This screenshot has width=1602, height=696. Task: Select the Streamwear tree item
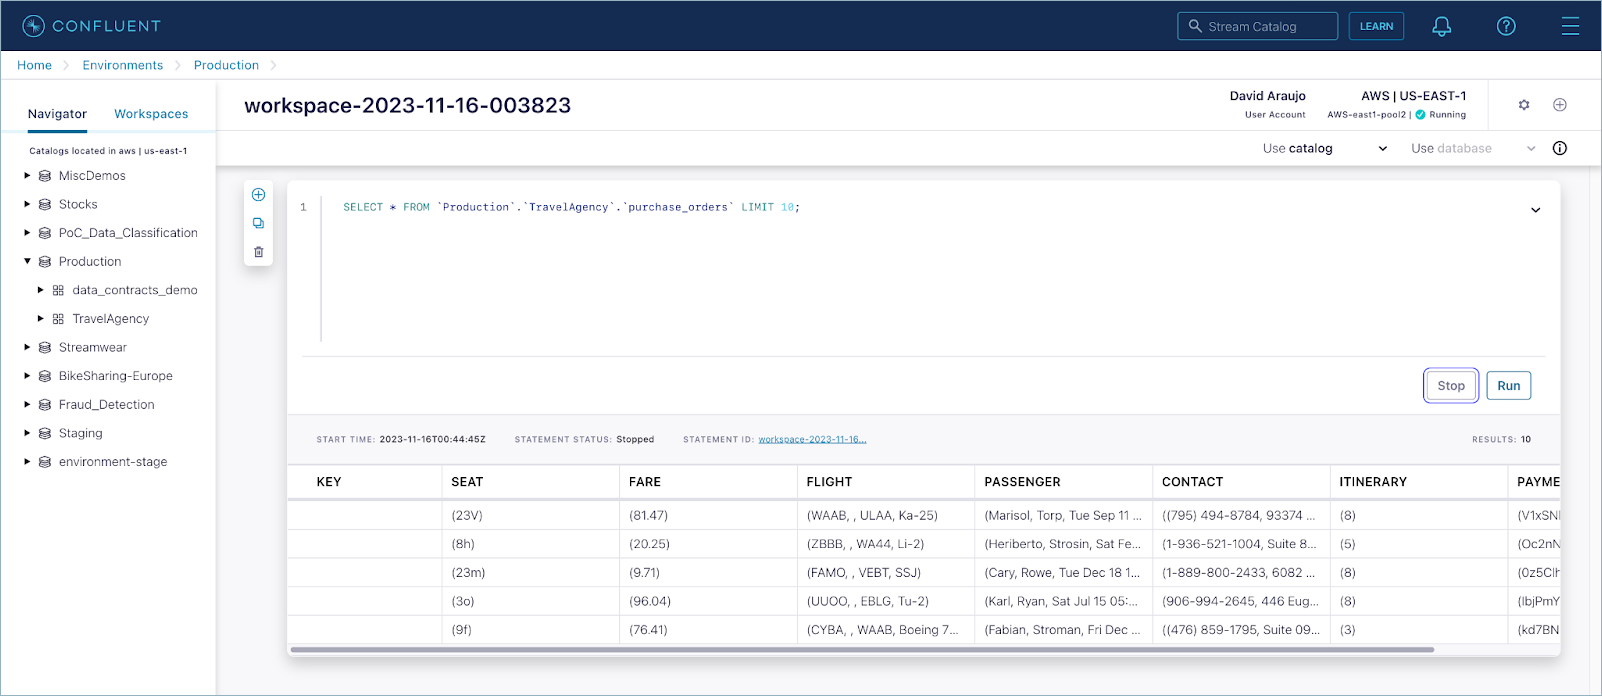[92, 348]
